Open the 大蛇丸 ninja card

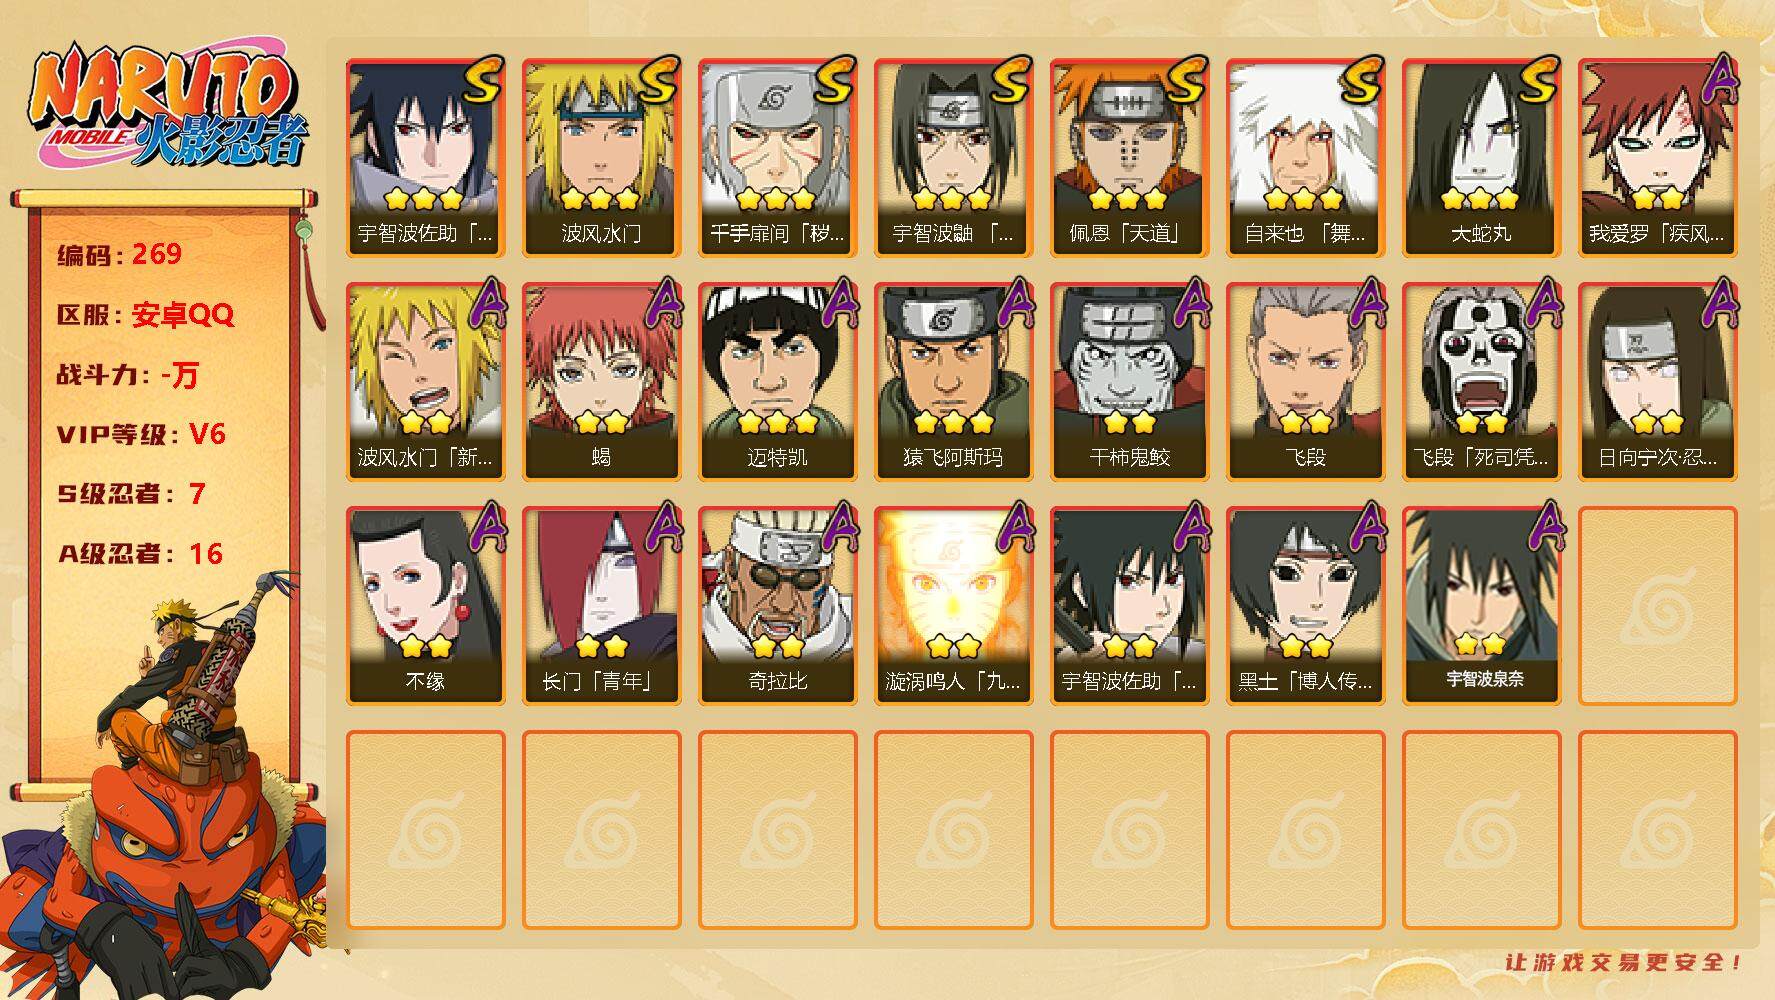[1481, 158]
